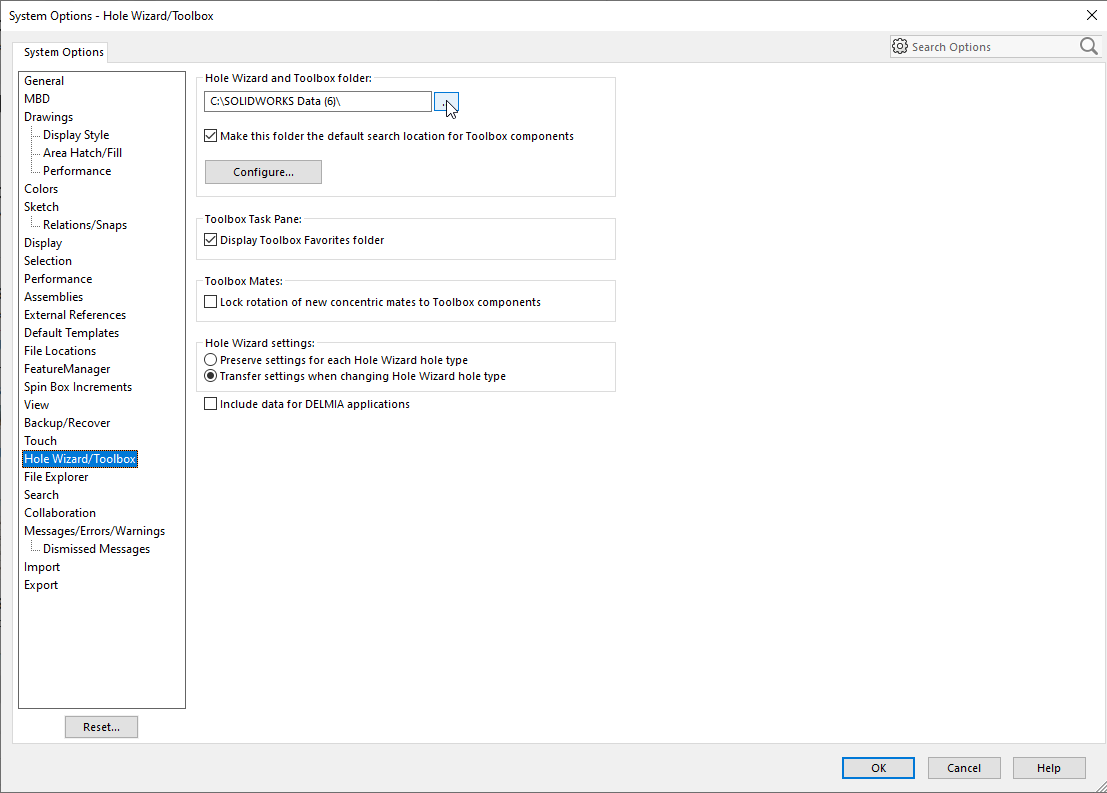The image size is (1107, 793).
Task: Click the gear icon in Search Options
Action: click(900, 47)
